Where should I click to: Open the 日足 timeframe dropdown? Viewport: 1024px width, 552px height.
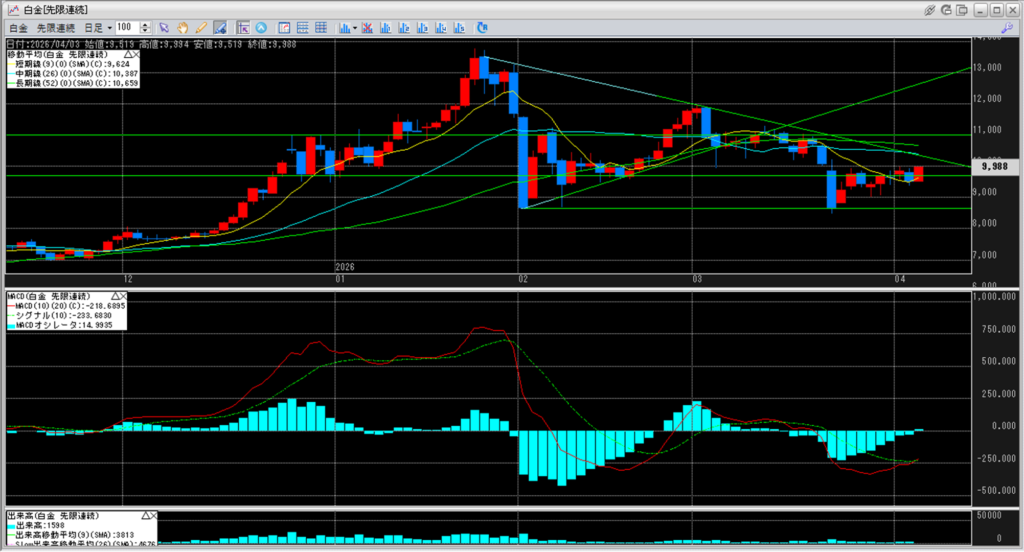click(x=96, y=27)
